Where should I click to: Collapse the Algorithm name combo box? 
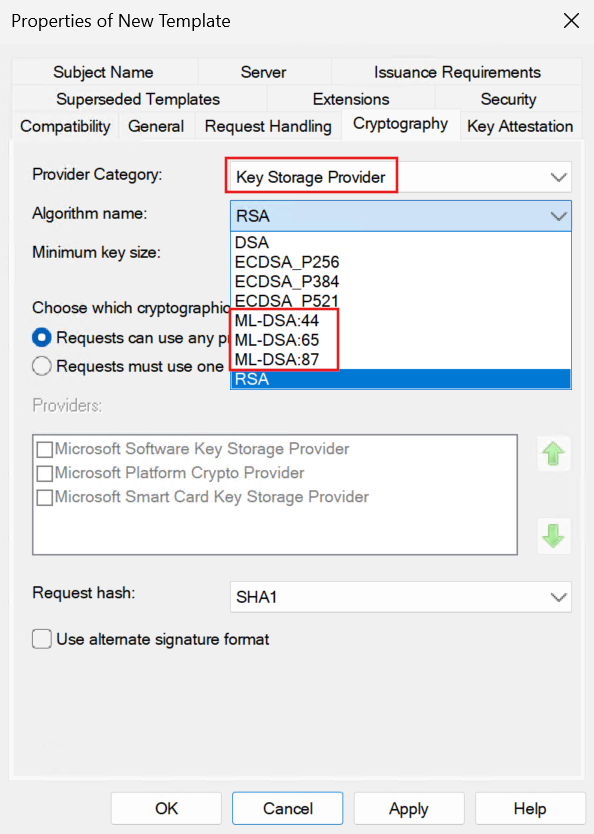coord(400,216)
